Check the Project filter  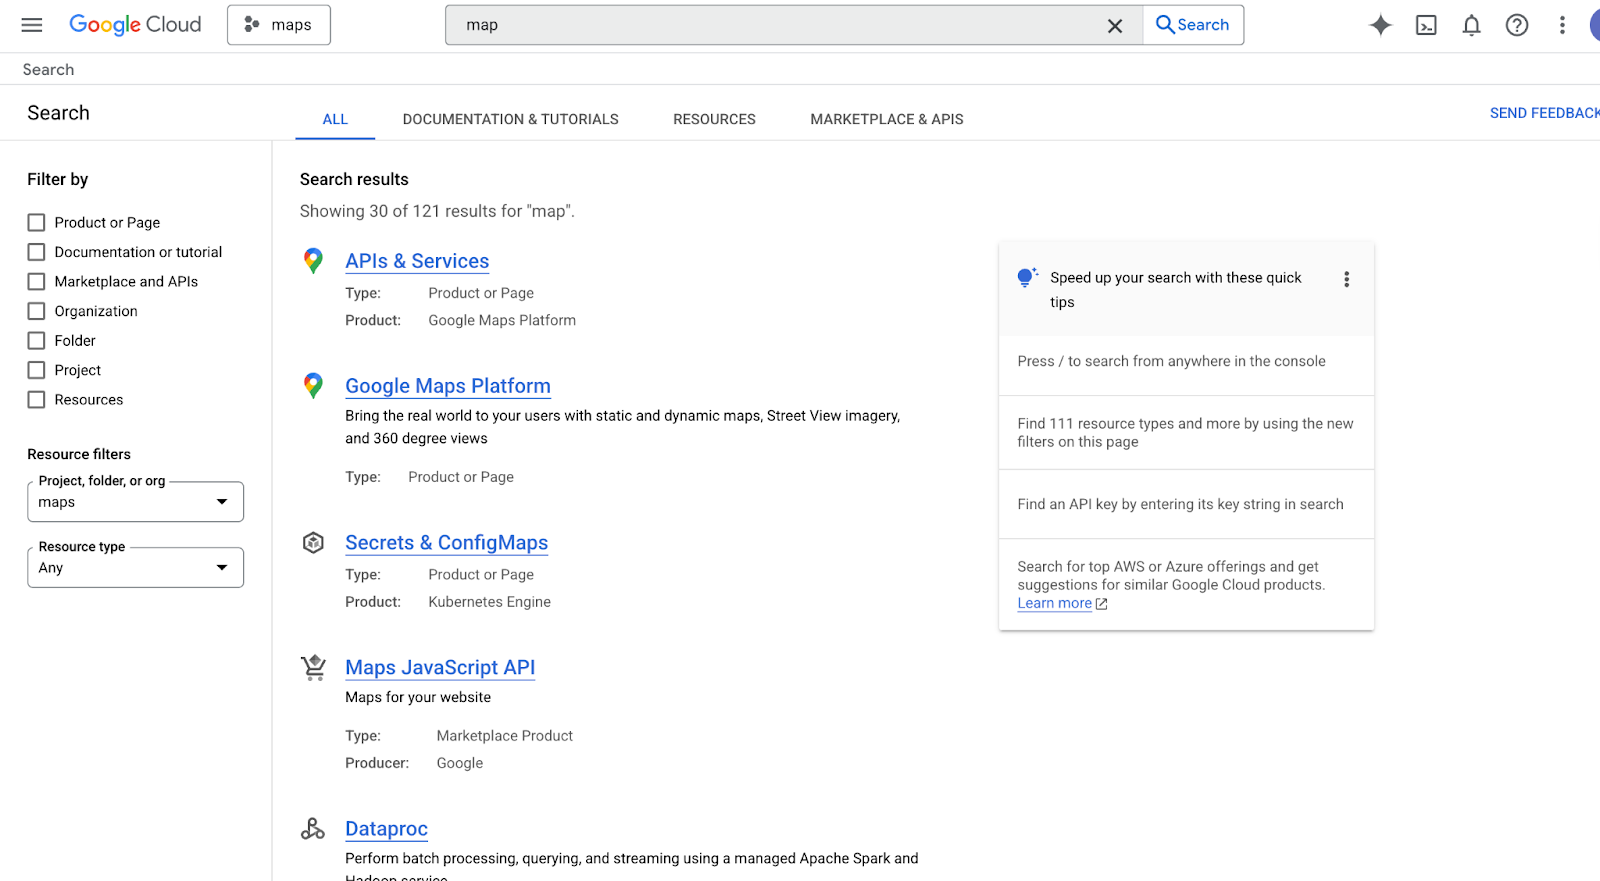[37, 370]
